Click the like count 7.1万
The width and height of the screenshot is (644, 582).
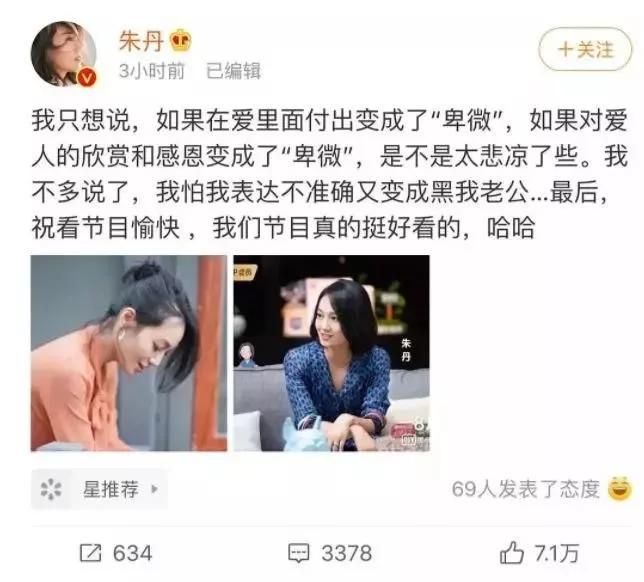click(556, 553)
